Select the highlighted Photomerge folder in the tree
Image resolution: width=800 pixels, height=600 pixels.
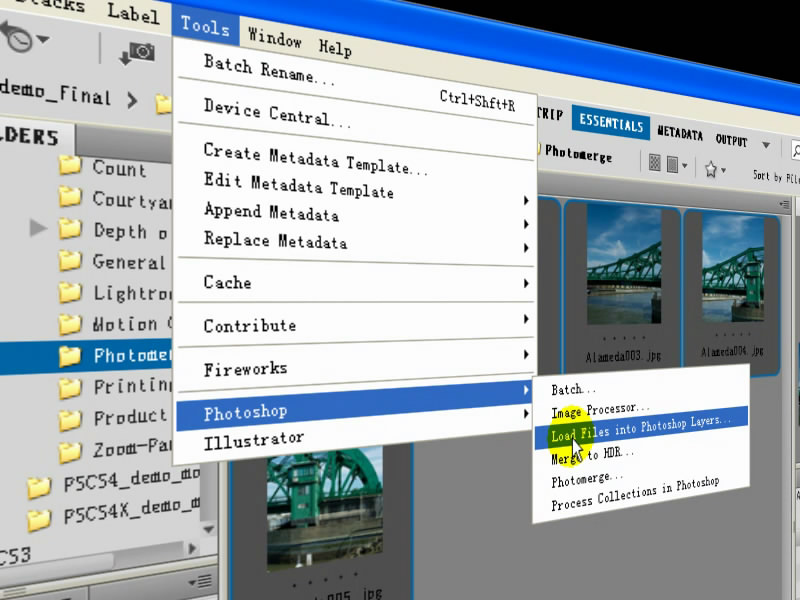[x=86, y=356]
